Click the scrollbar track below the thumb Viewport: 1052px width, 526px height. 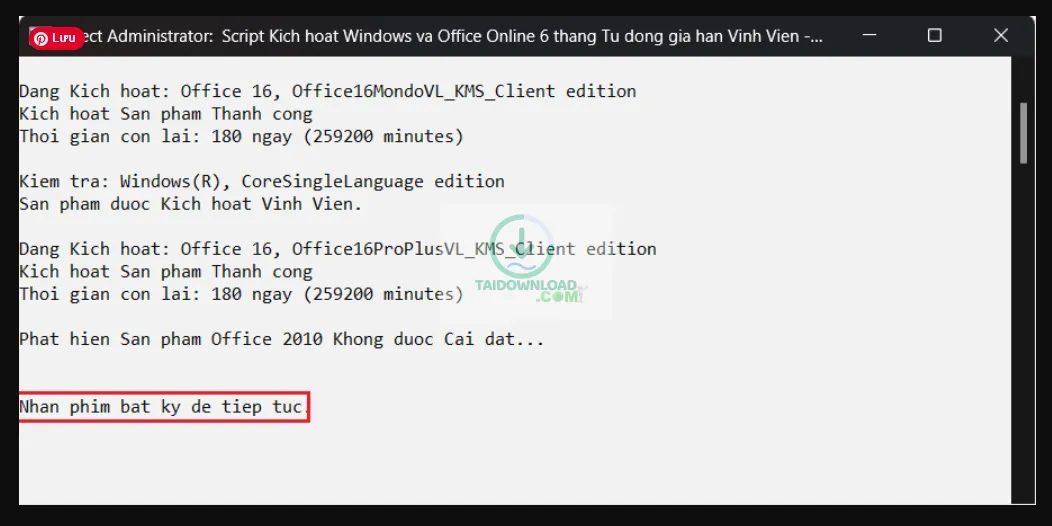pyautogui.click(x=1023, y=333)
